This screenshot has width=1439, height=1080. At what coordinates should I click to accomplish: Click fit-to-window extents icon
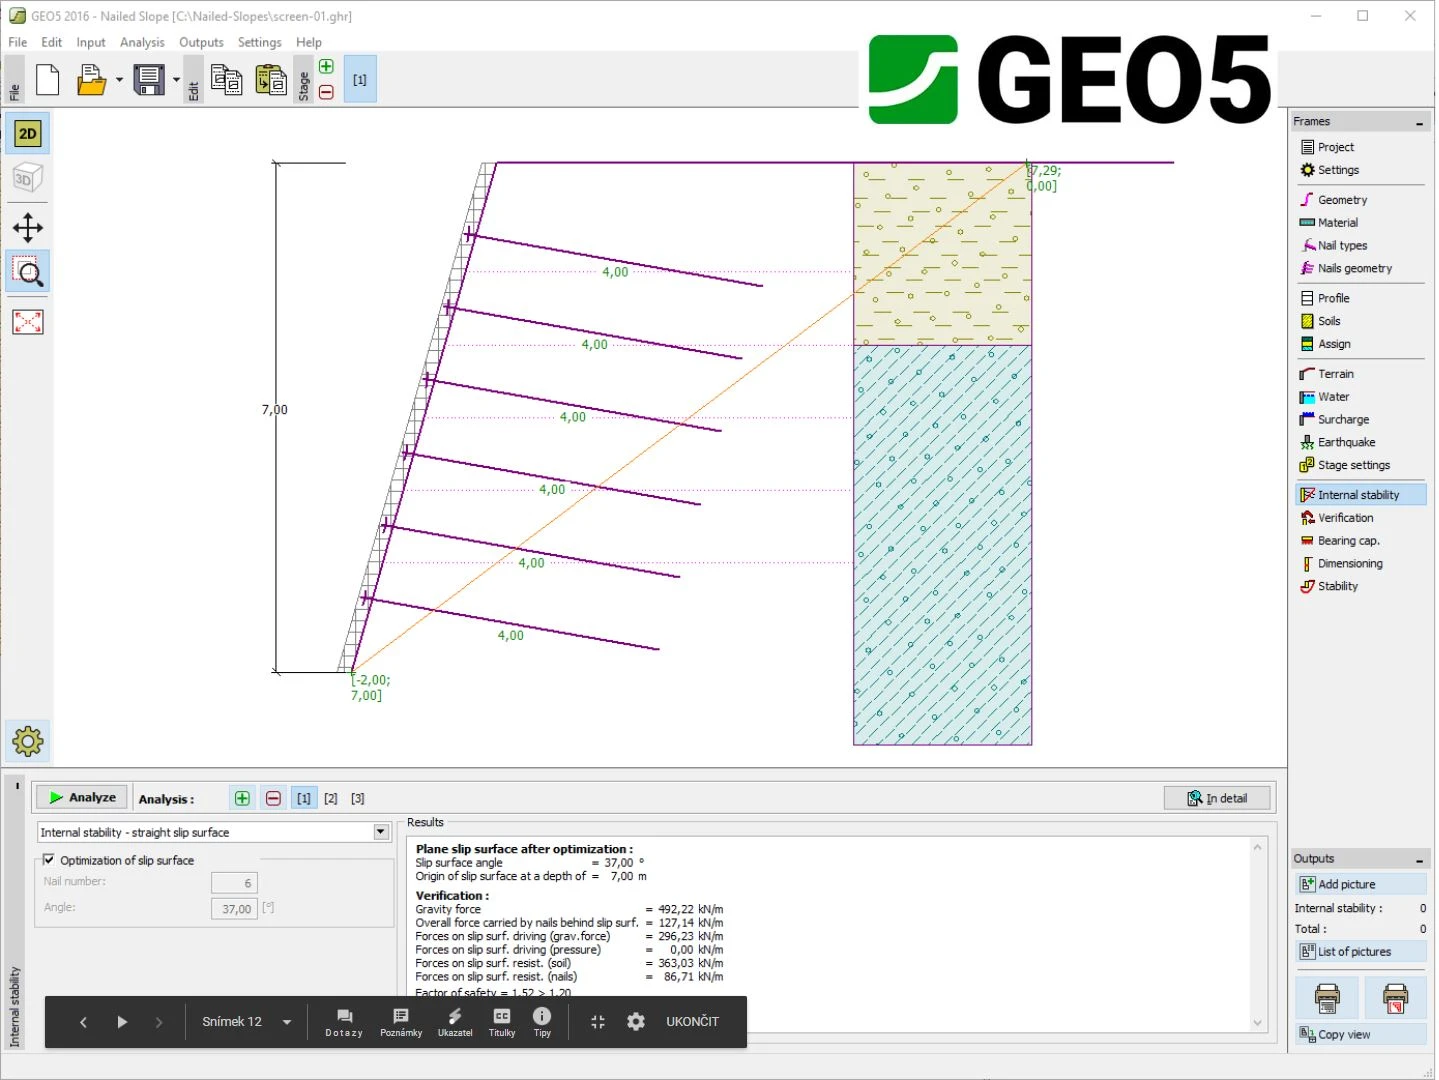tap(28, 322)
